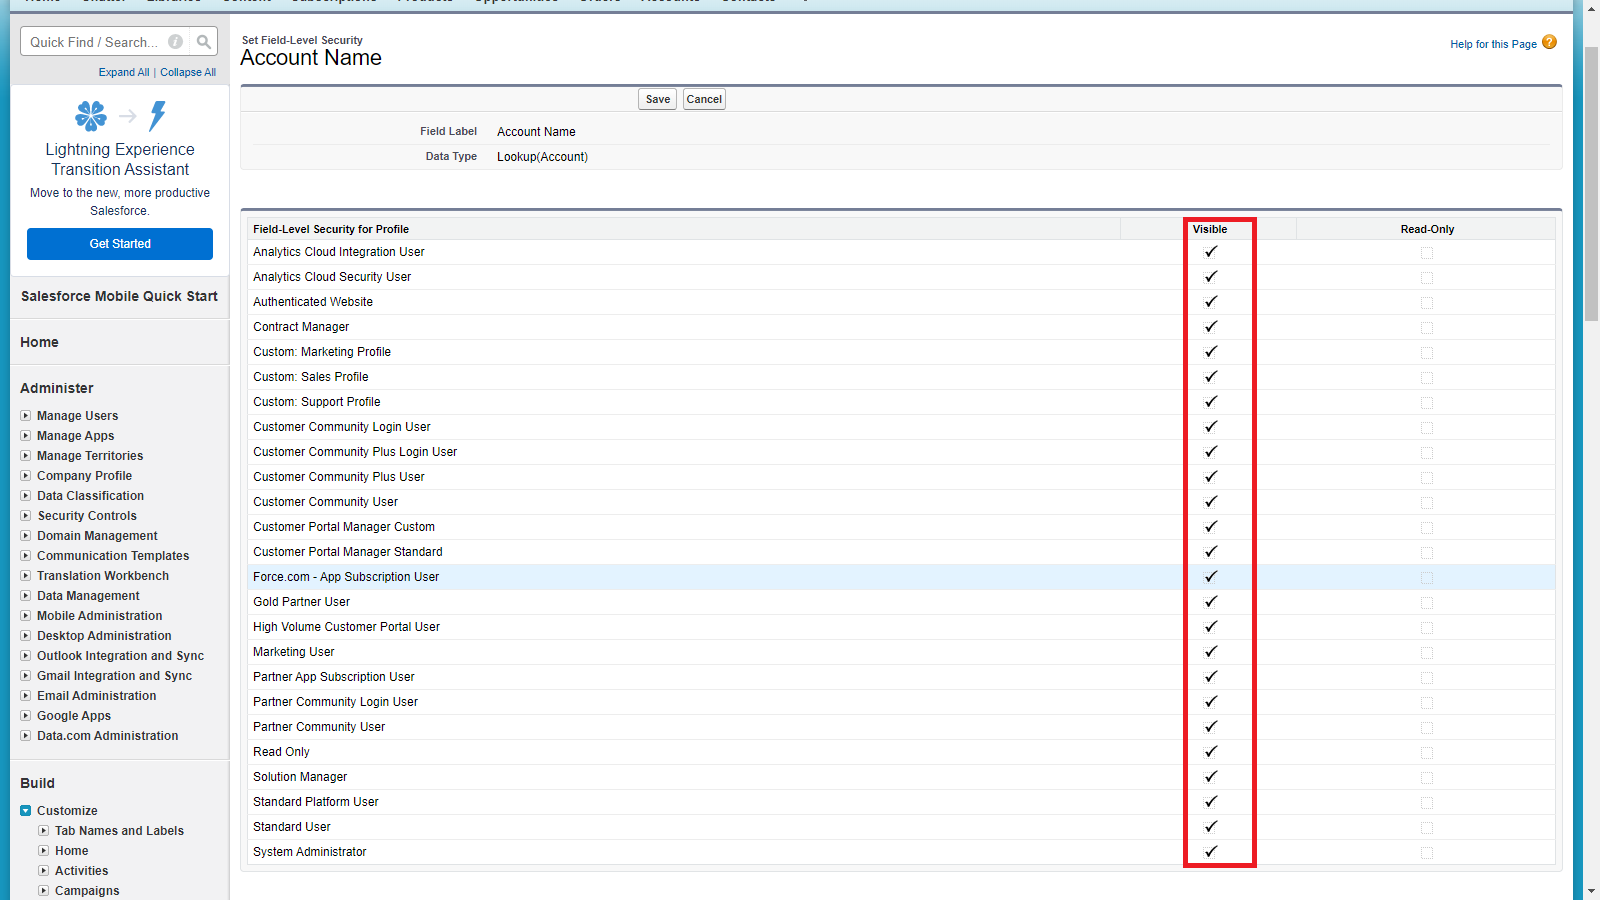Viewport: 1600px width, 900px height.
Task: Click the Visible column header
Action: pos(1210,229)
